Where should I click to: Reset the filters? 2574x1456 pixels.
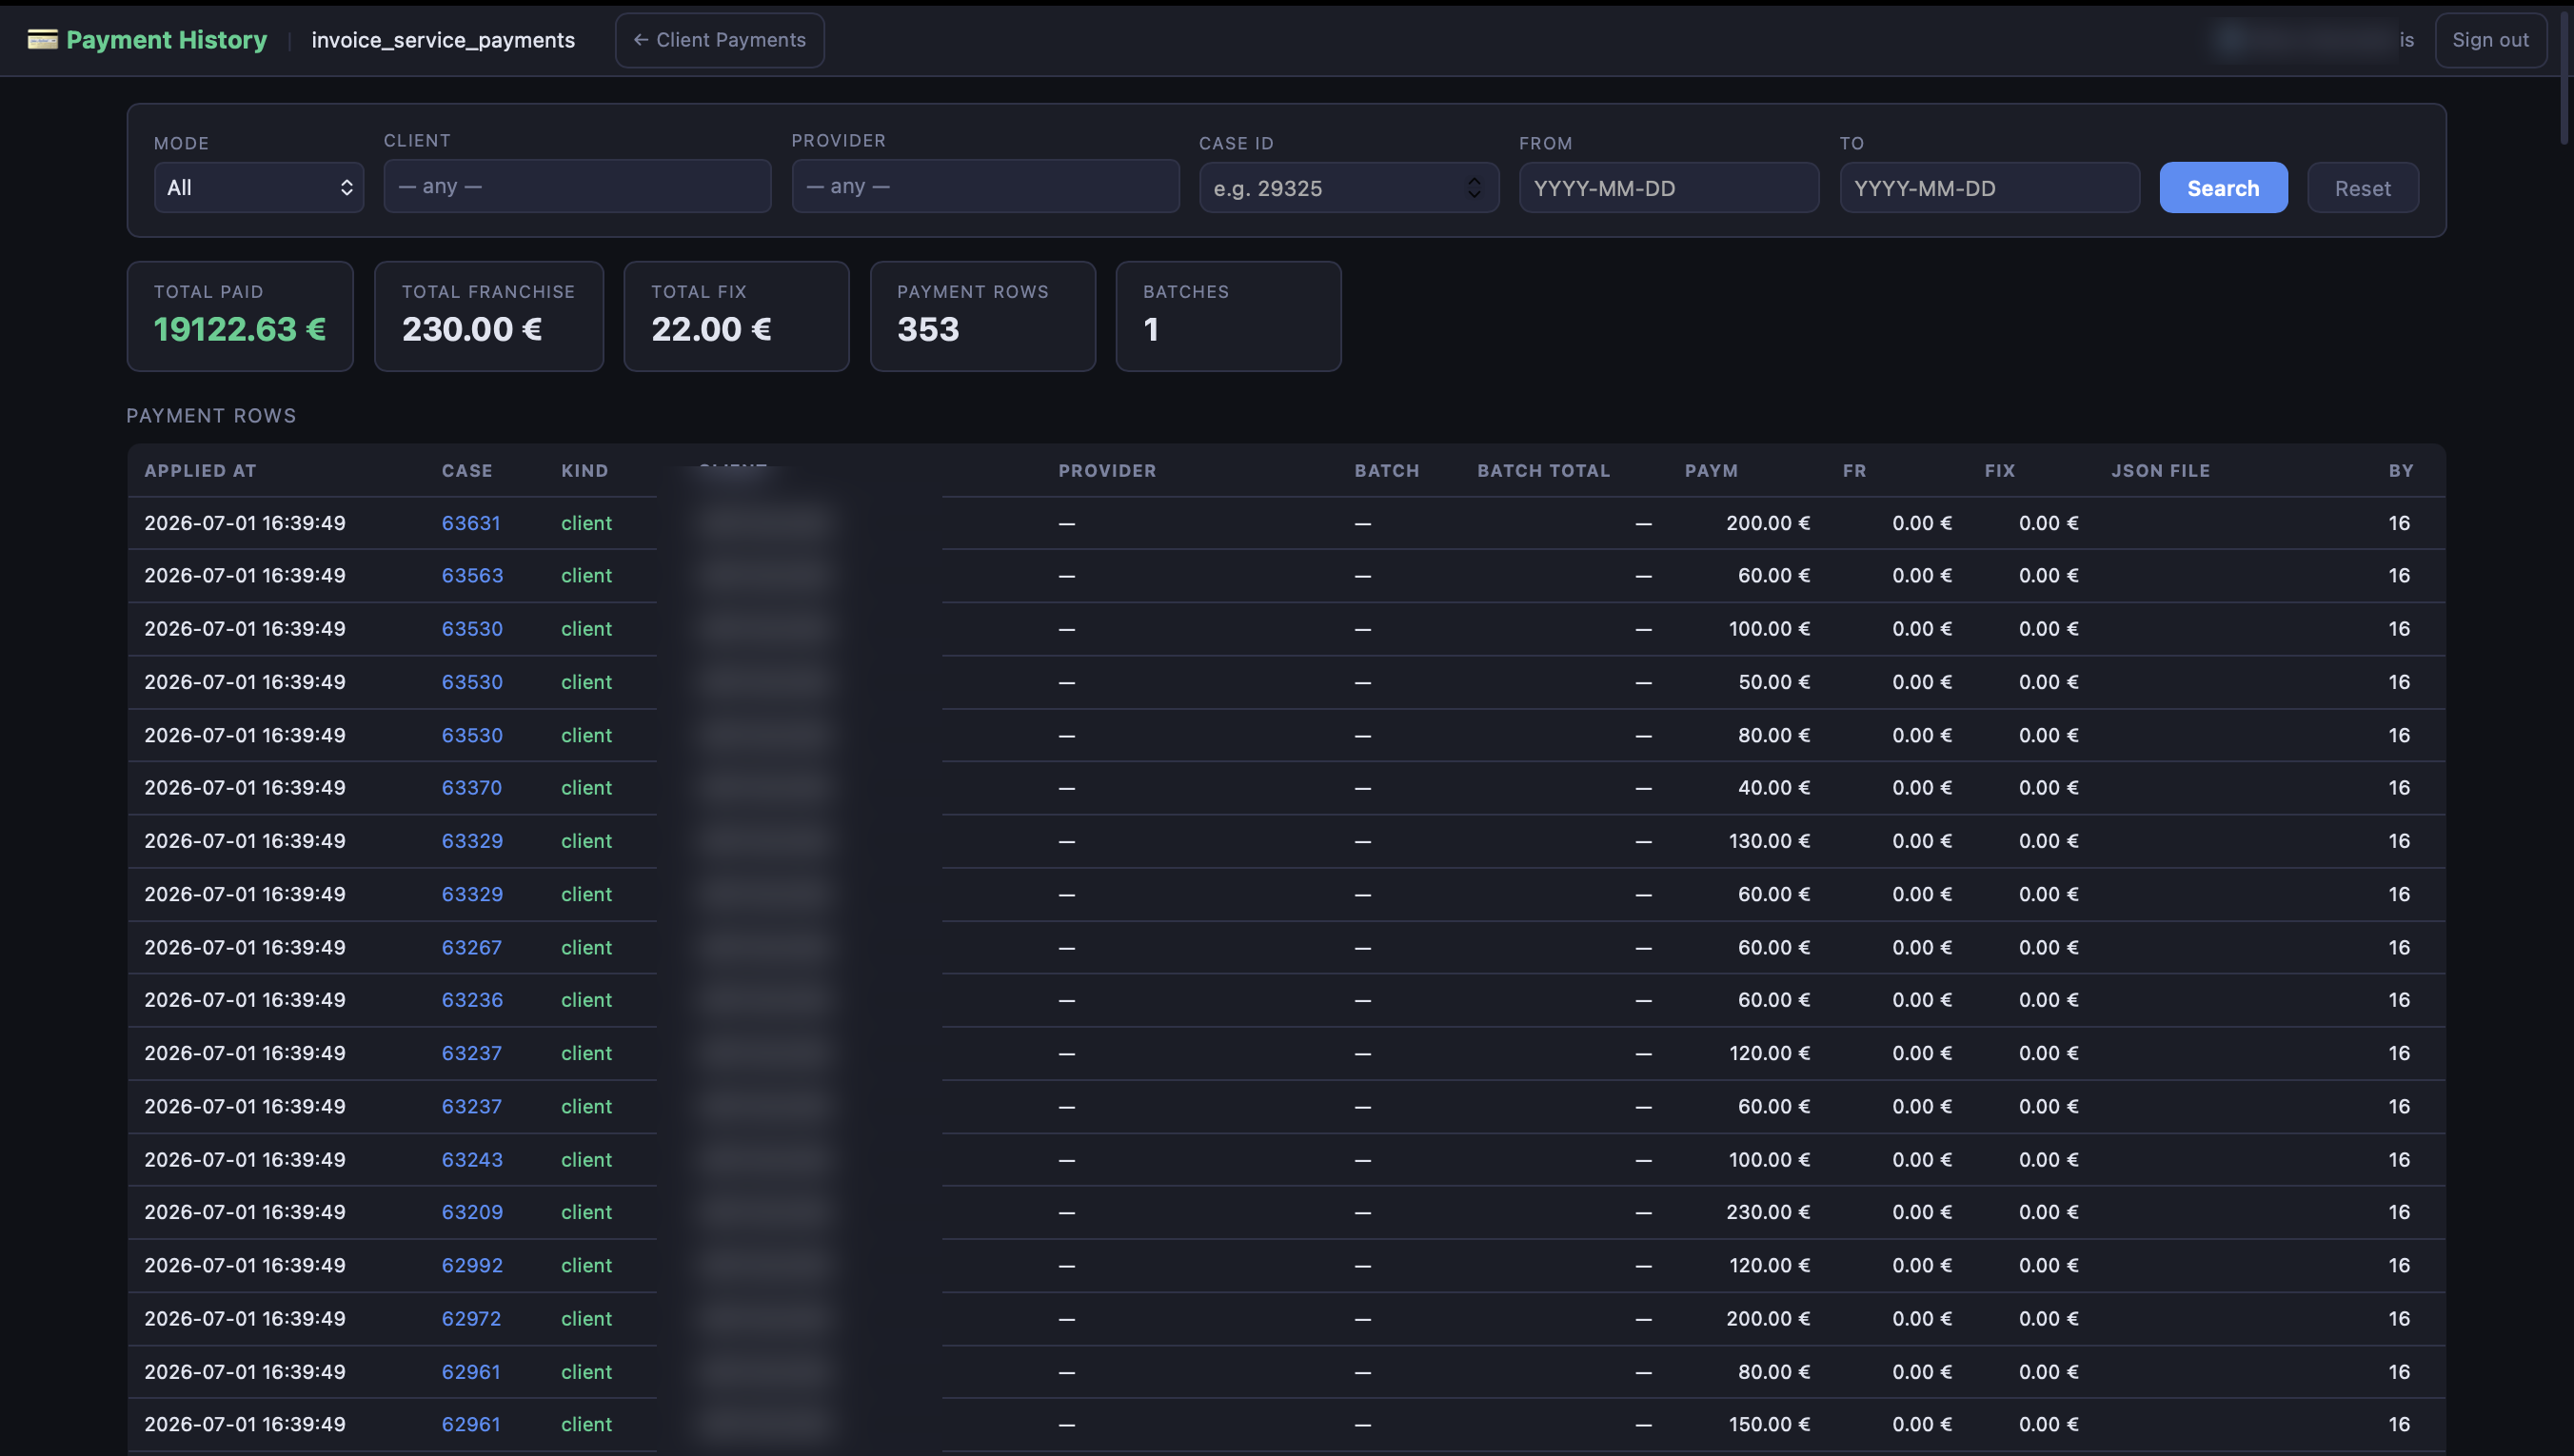[x=2362, y=187]
